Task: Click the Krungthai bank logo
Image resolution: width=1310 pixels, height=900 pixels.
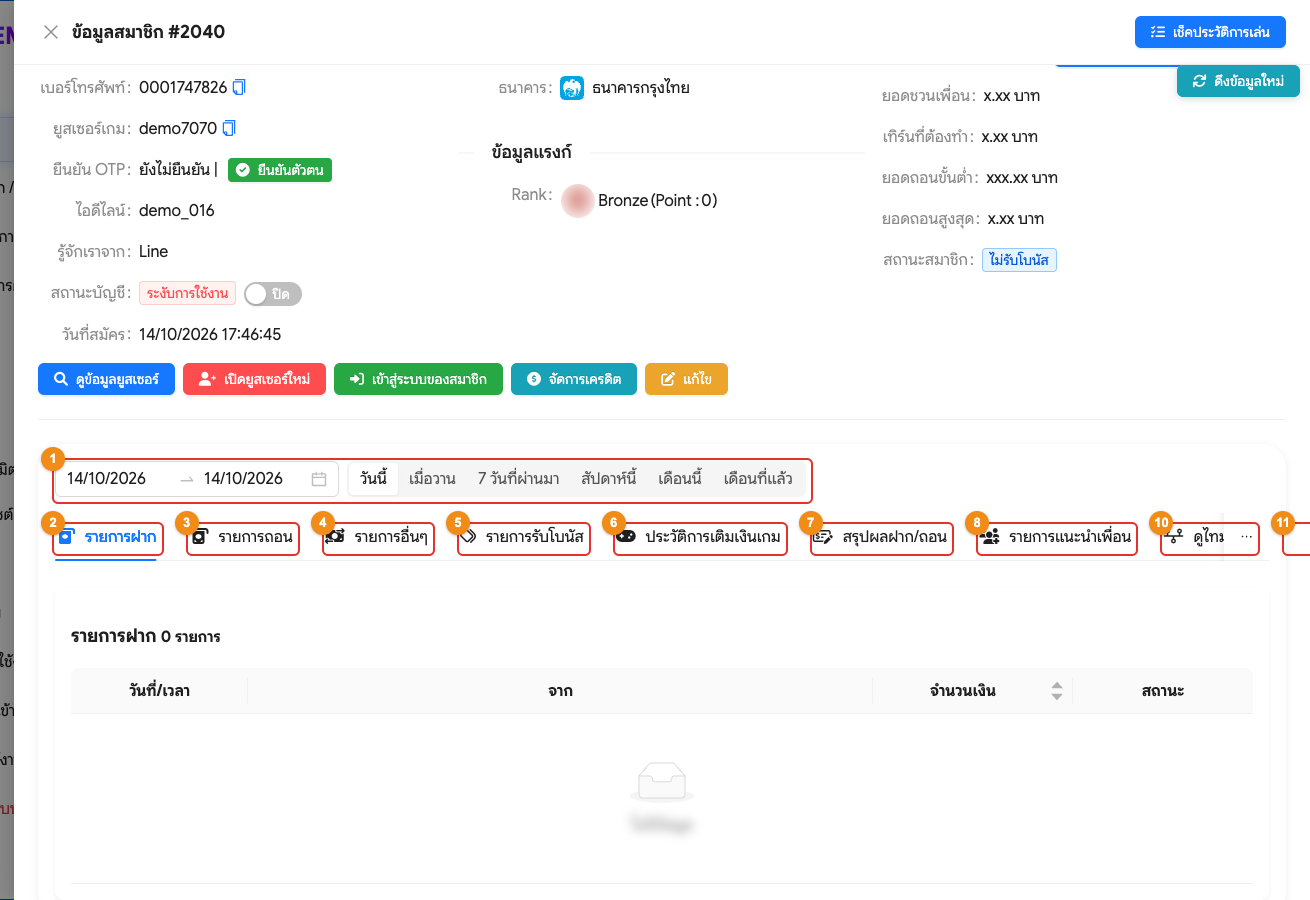Action: [x=572, y=88]
